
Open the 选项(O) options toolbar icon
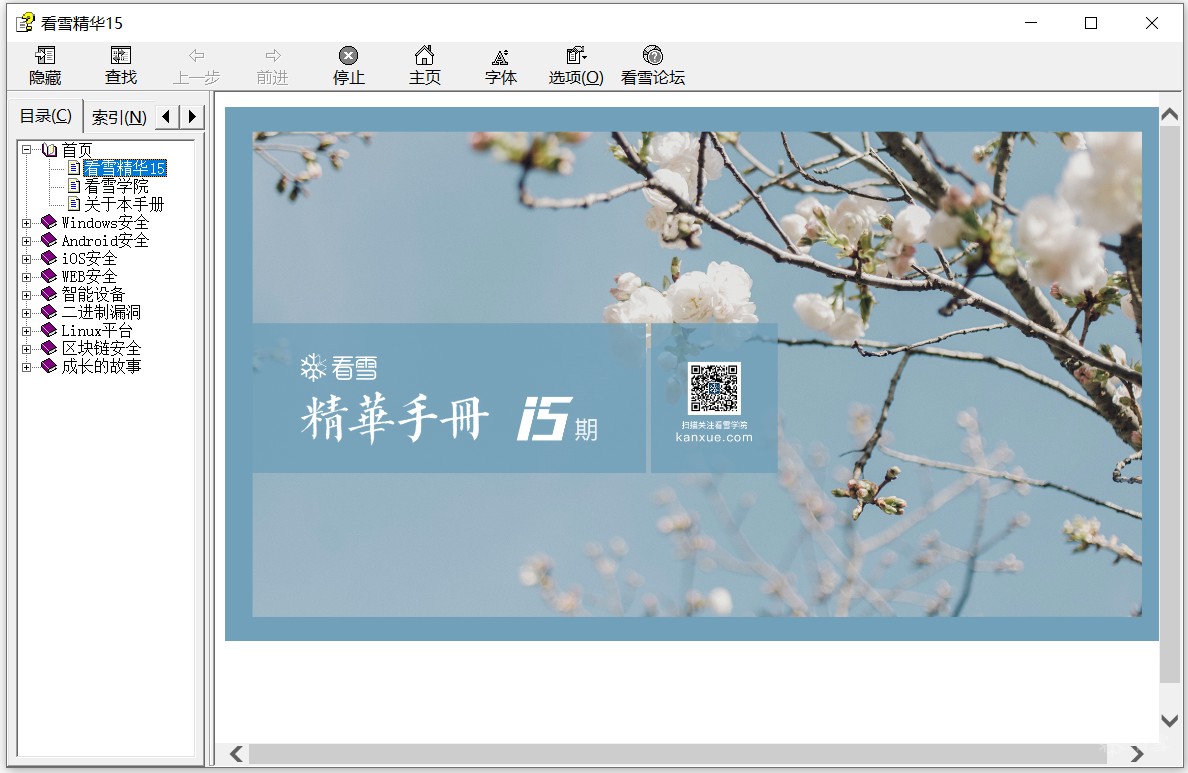click(x=576, y=55)
